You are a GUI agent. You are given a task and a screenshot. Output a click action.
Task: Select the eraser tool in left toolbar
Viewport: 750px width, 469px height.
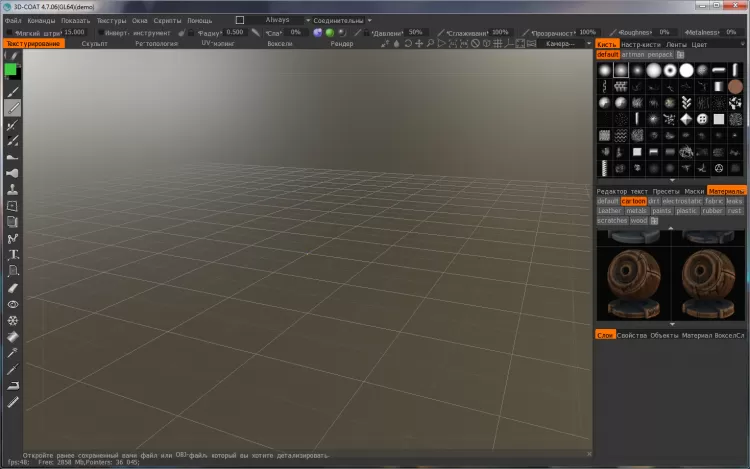13,288
